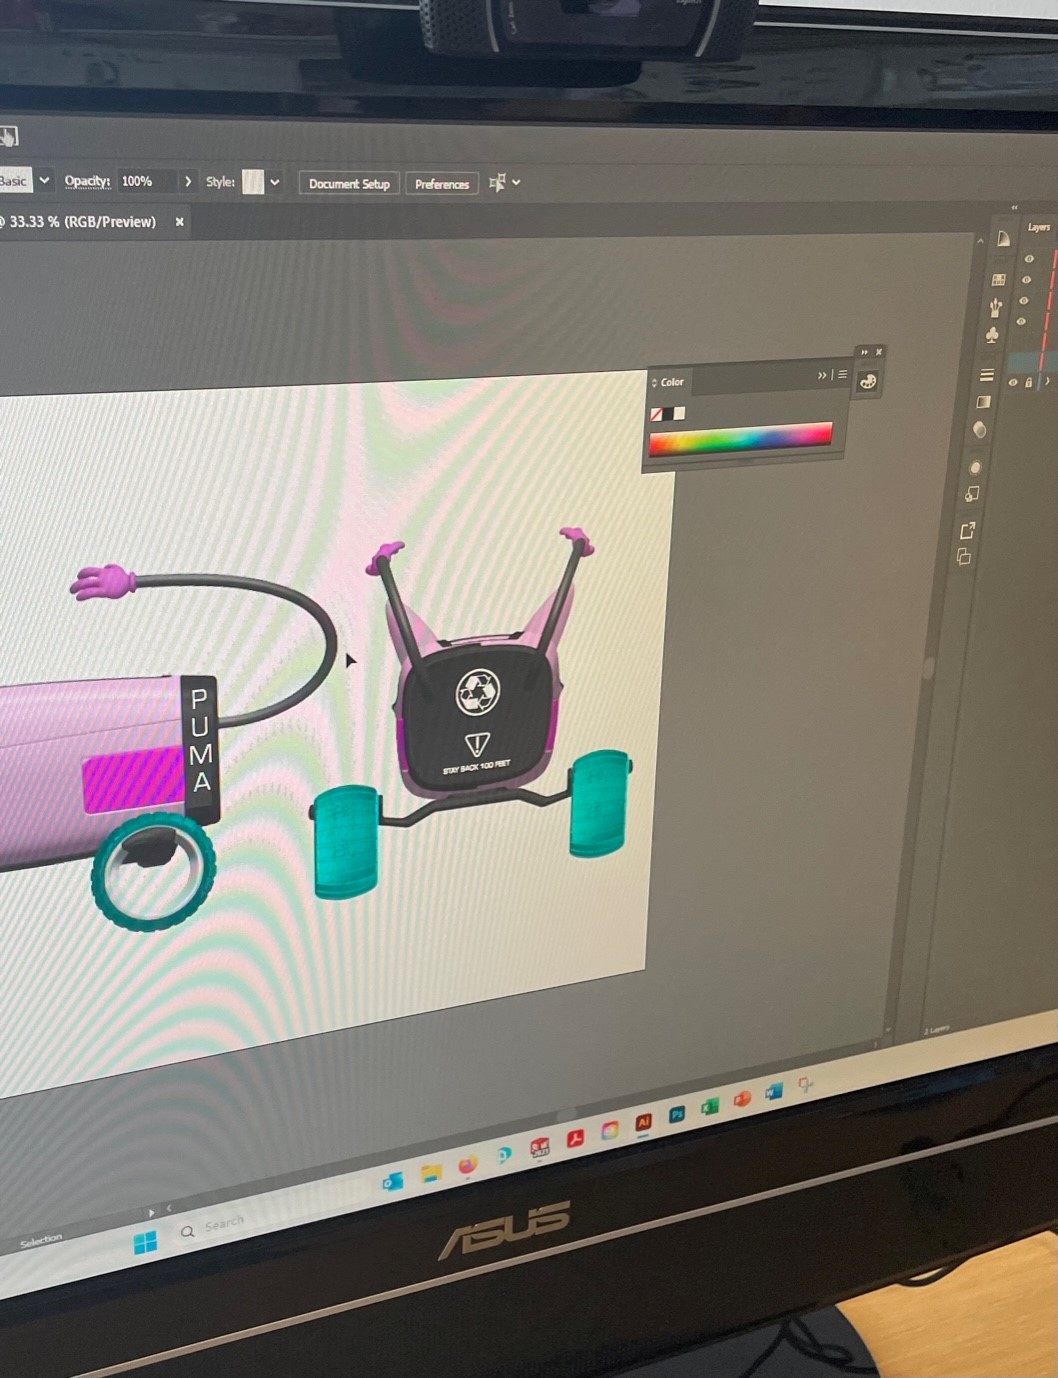This screenshot has width=1058, height=1378.
Task: Toggle the layer lock icon
Action: pos(1028,382)
